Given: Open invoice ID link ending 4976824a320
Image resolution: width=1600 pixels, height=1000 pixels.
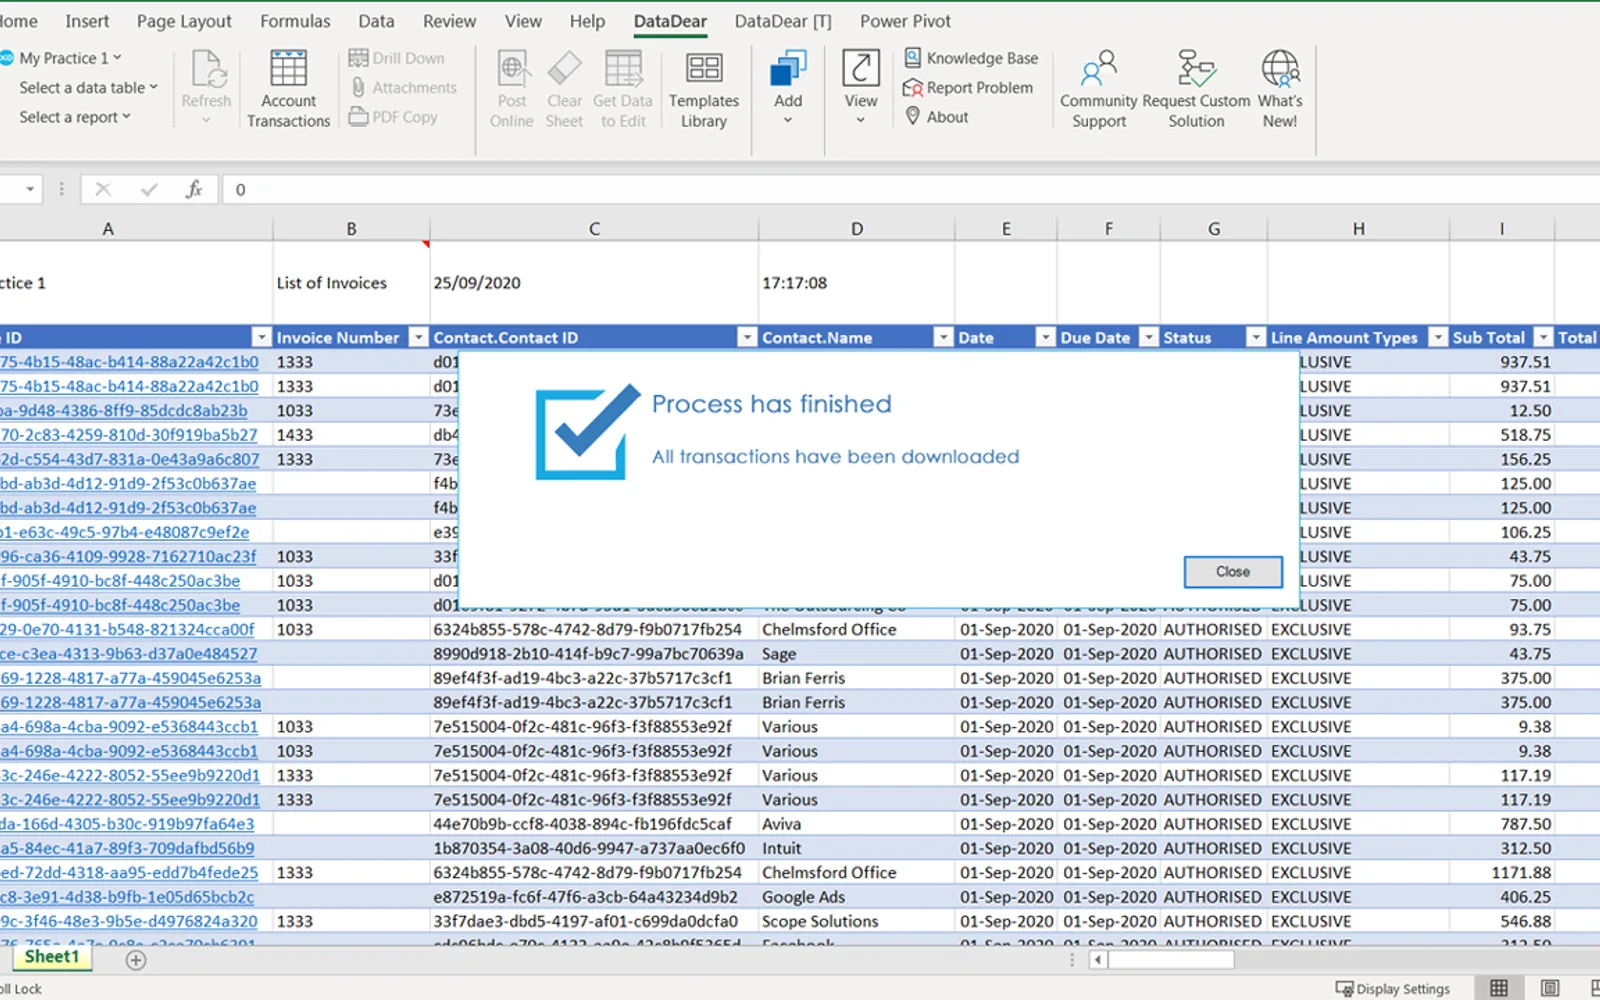Looking at the screenshot, I should click(128, 922).
